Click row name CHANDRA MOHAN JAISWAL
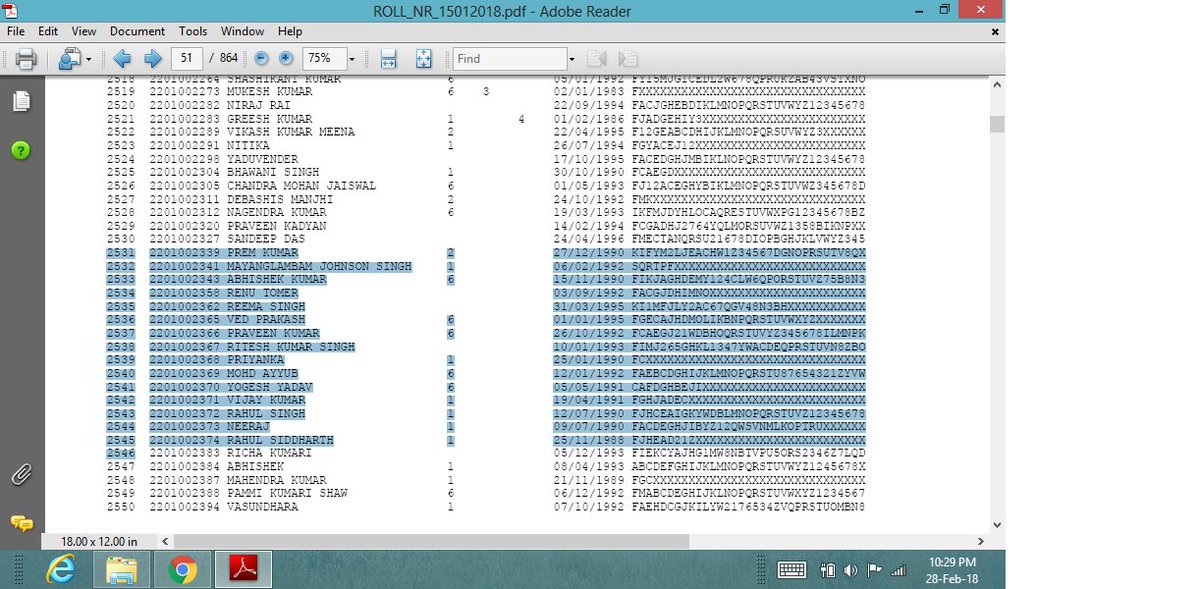Viewport: 1200px width, 589px height. [302, 186]
